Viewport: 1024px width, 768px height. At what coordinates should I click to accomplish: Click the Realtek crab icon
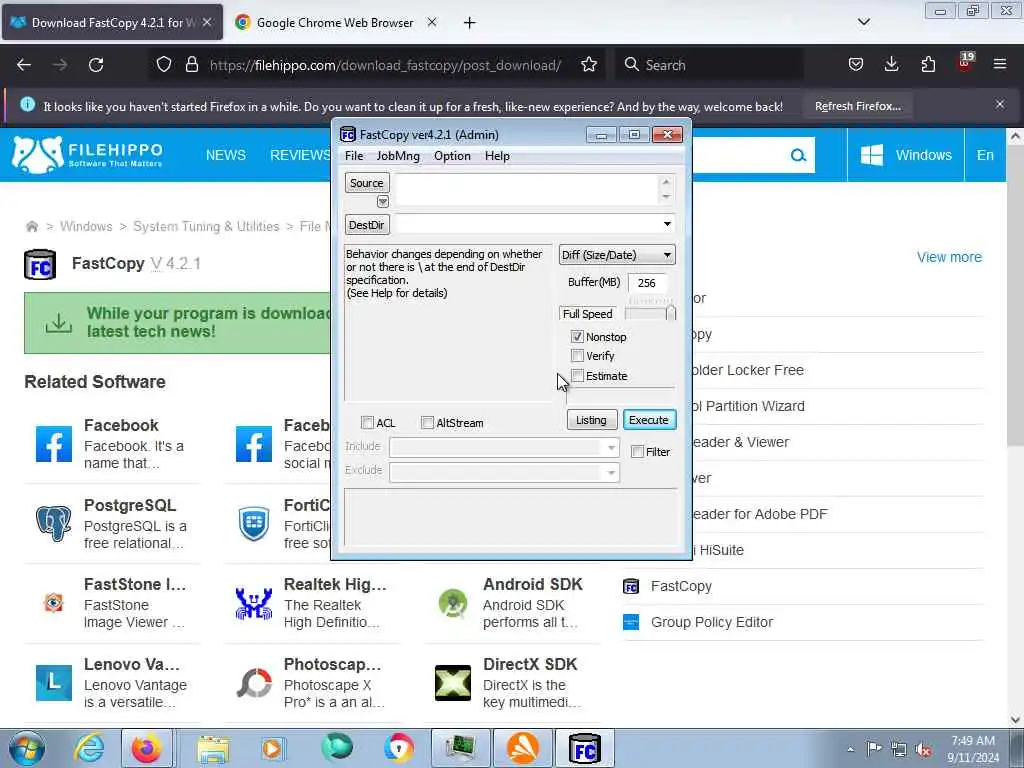click(x=253, y=603)
